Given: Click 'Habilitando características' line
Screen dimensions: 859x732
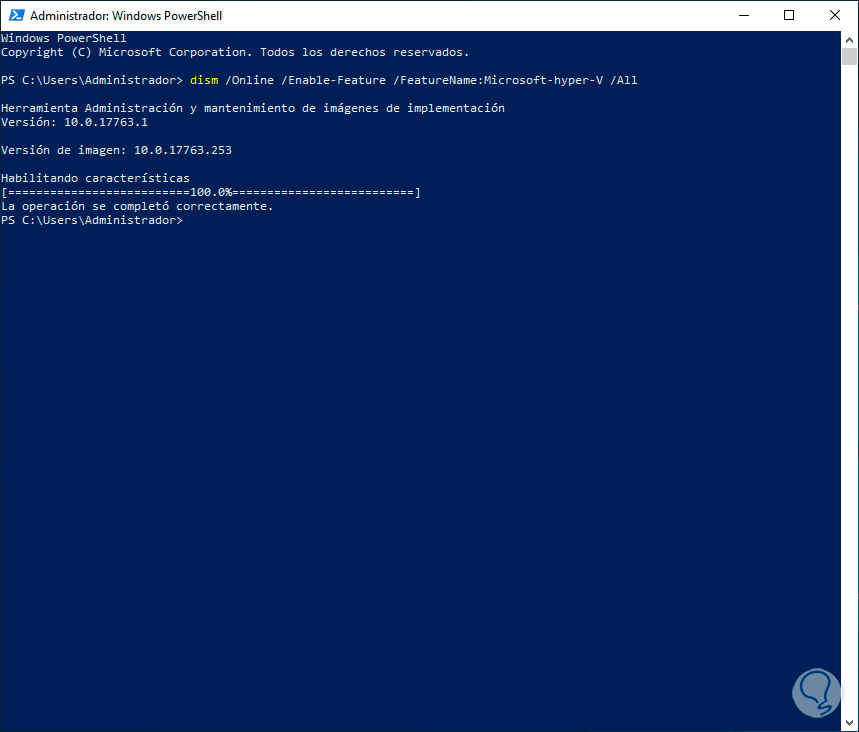Looking at the screenshot, I should tap(95, 178).
